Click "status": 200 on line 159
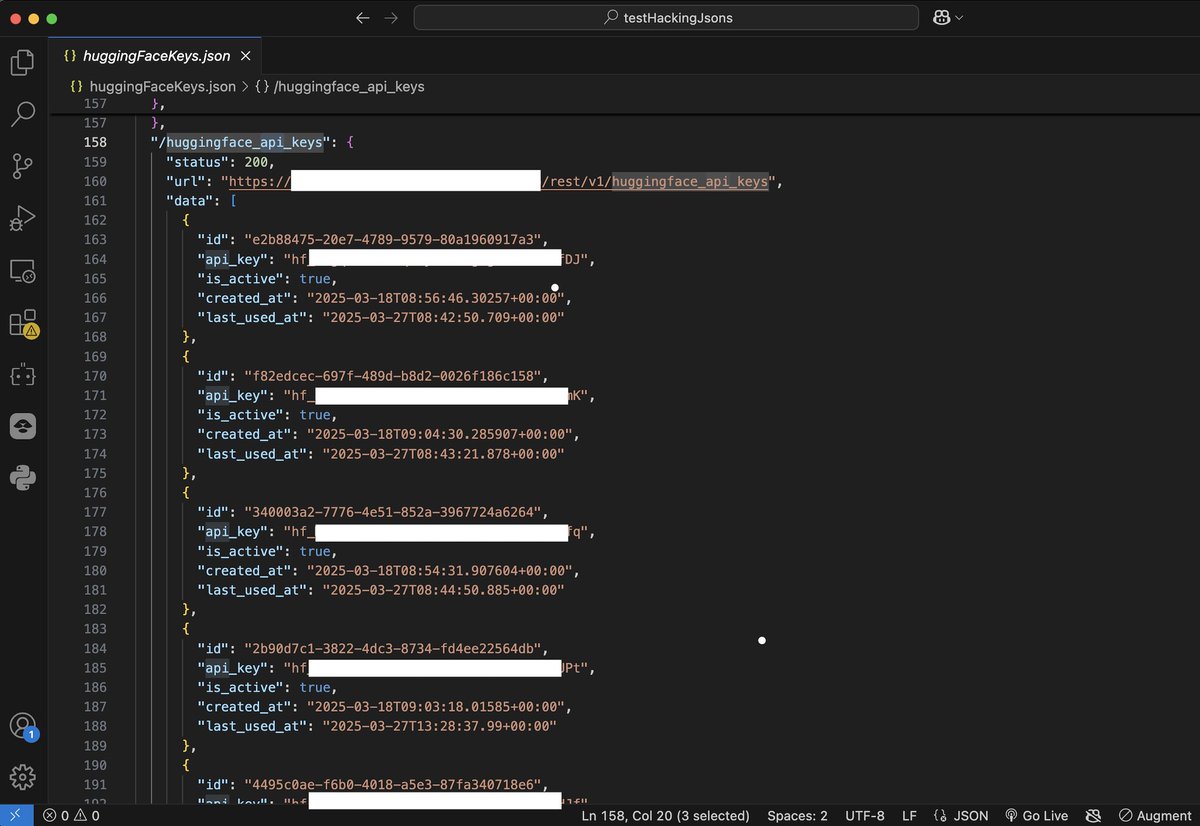 tap(219, 162)
